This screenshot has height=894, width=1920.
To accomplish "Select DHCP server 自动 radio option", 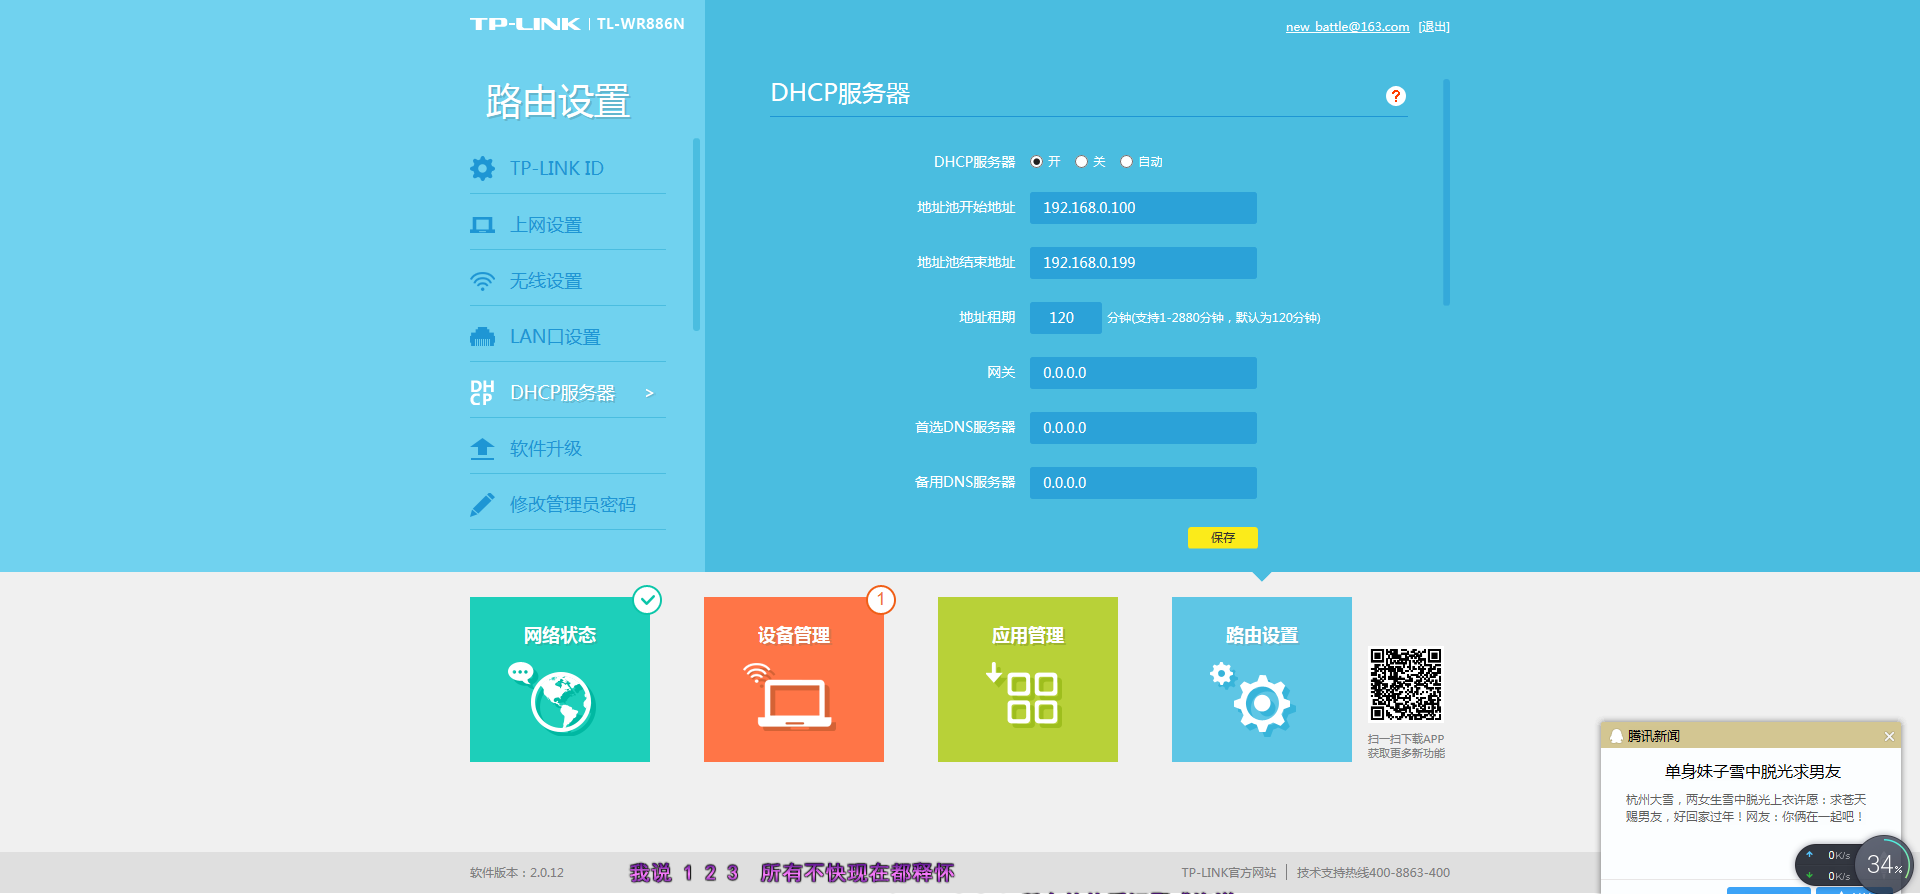I will click(1126, 162).
